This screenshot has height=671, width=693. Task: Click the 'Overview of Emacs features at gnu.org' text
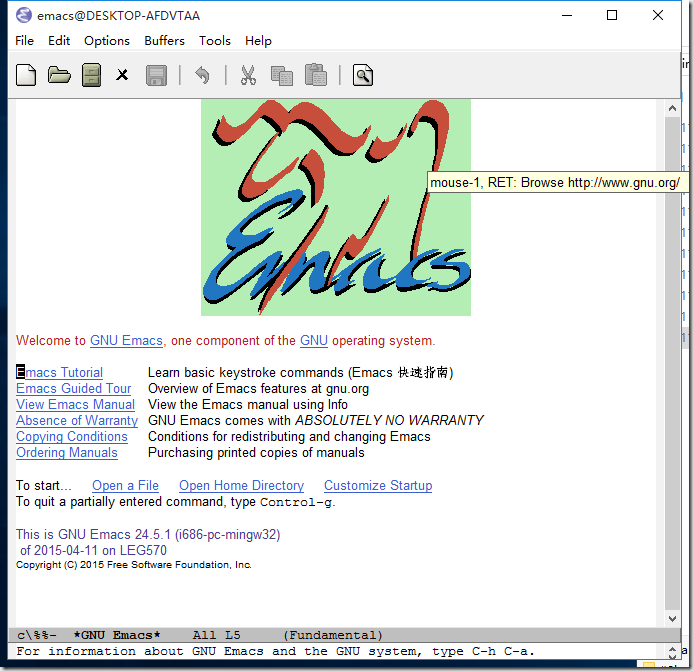point(258,388)
